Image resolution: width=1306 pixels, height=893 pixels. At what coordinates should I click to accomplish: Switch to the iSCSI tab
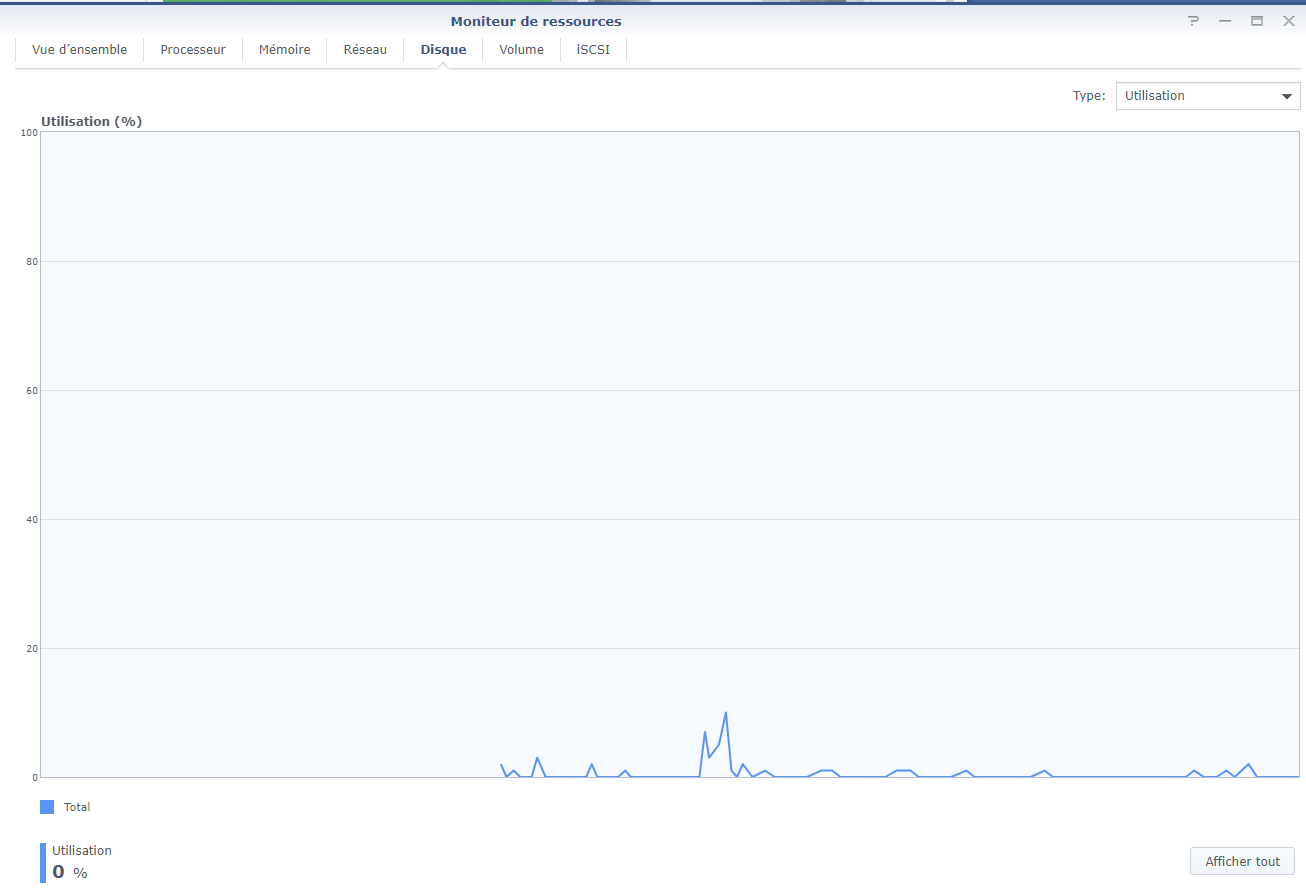(x=593, y=50)
